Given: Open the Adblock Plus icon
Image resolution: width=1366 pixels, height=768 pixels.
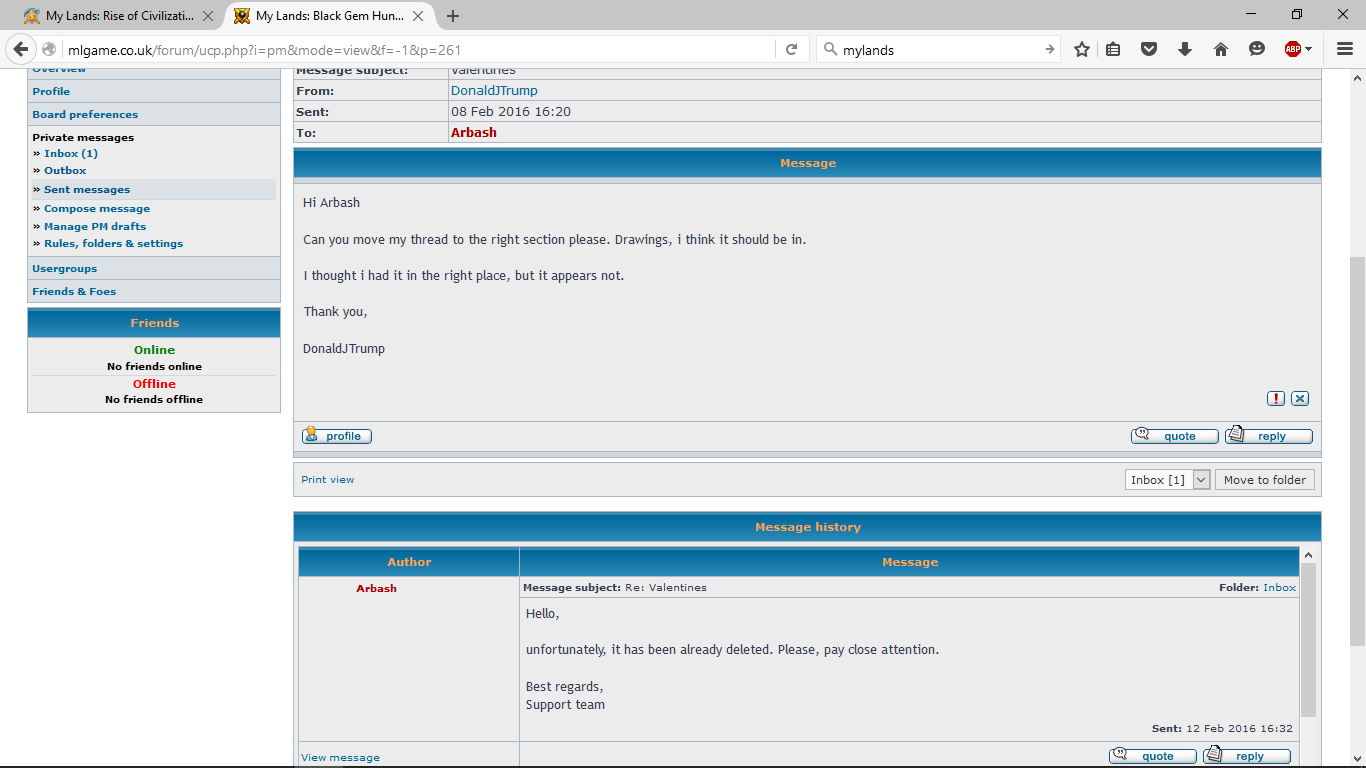Looking at the screenshot, I should coord(1293,49).
